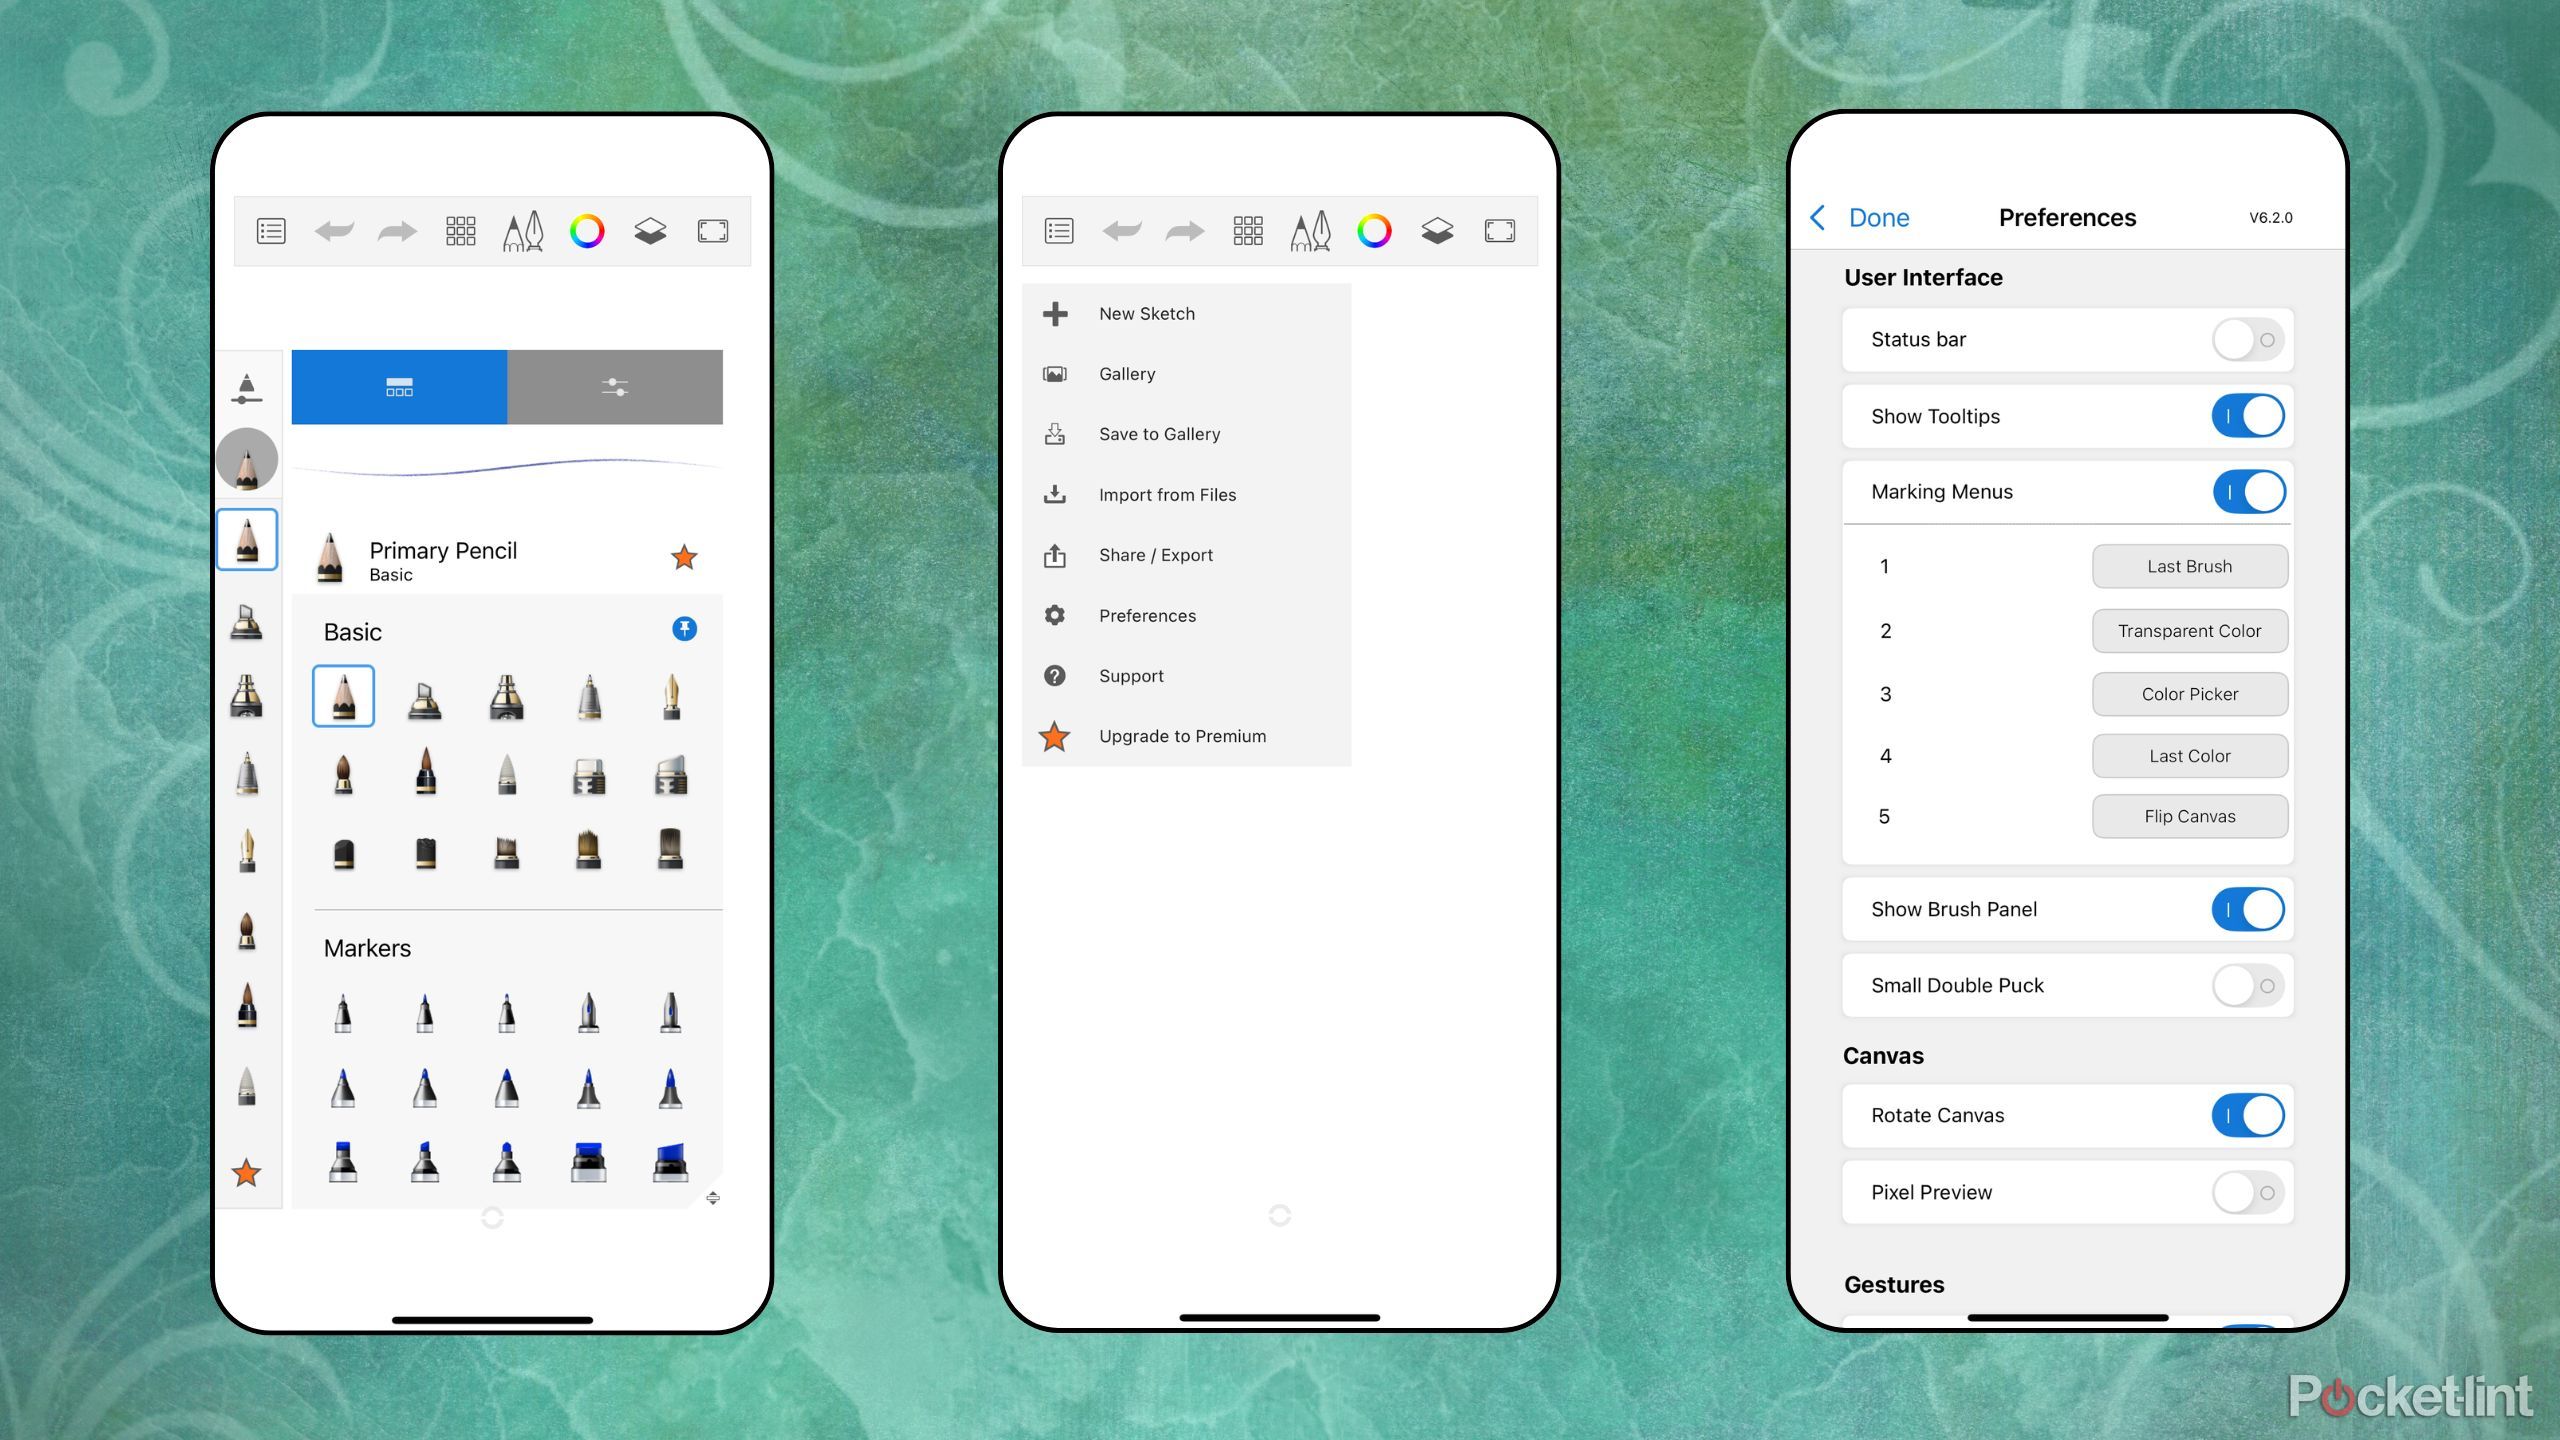Click the pin icon beside Basic heading
This screenshot has width=2560, height=1440.
point(684,628)
